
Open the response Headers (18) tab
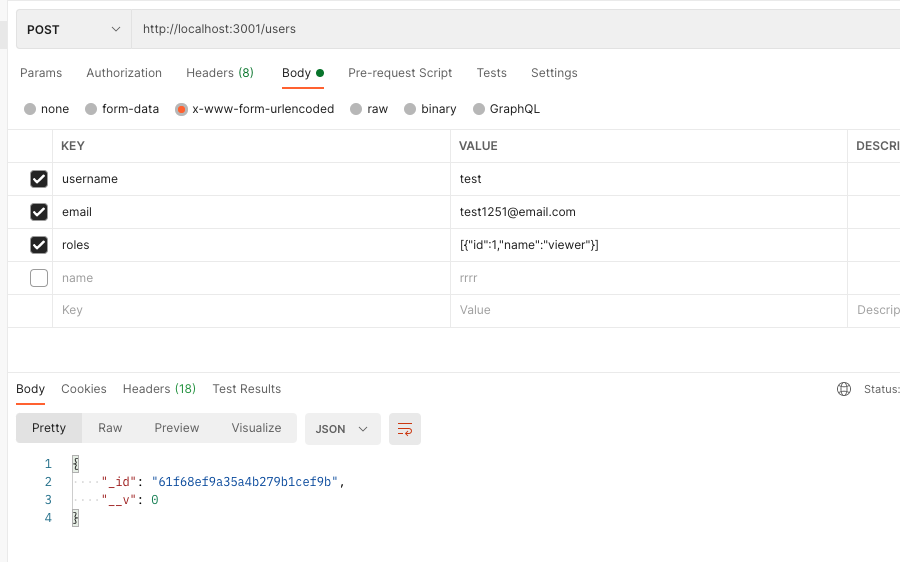(159, 389)
